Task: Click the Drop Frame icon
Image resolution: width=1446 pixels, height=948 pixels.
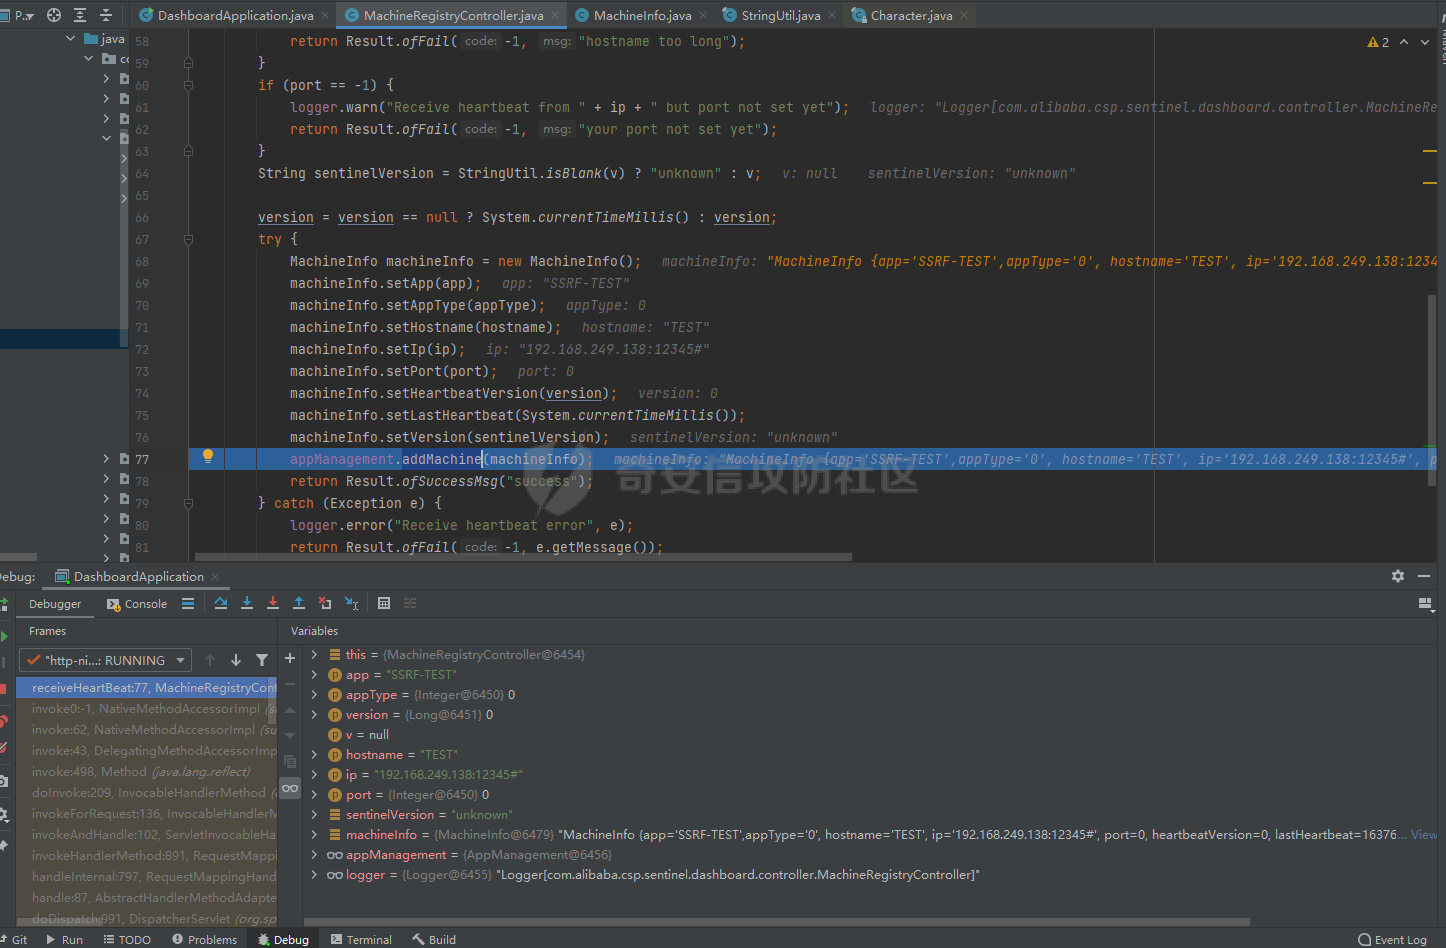Action: [x=325, y=603]
